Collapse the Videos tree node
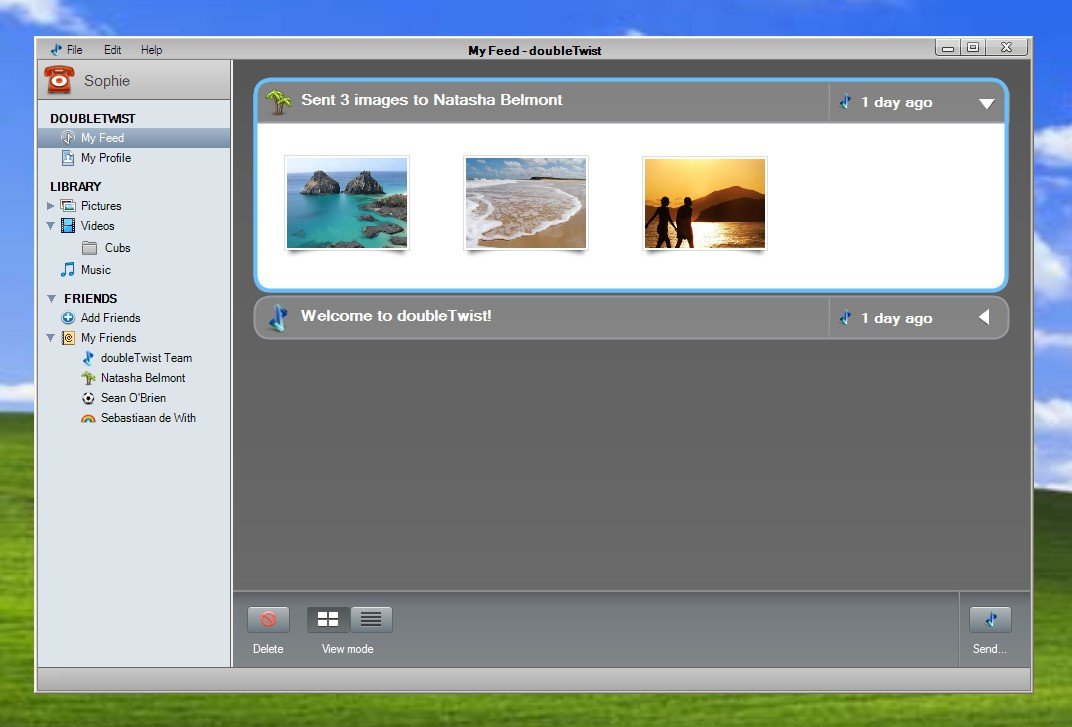Screen dimensions: 1072x727 coord(50,226)
